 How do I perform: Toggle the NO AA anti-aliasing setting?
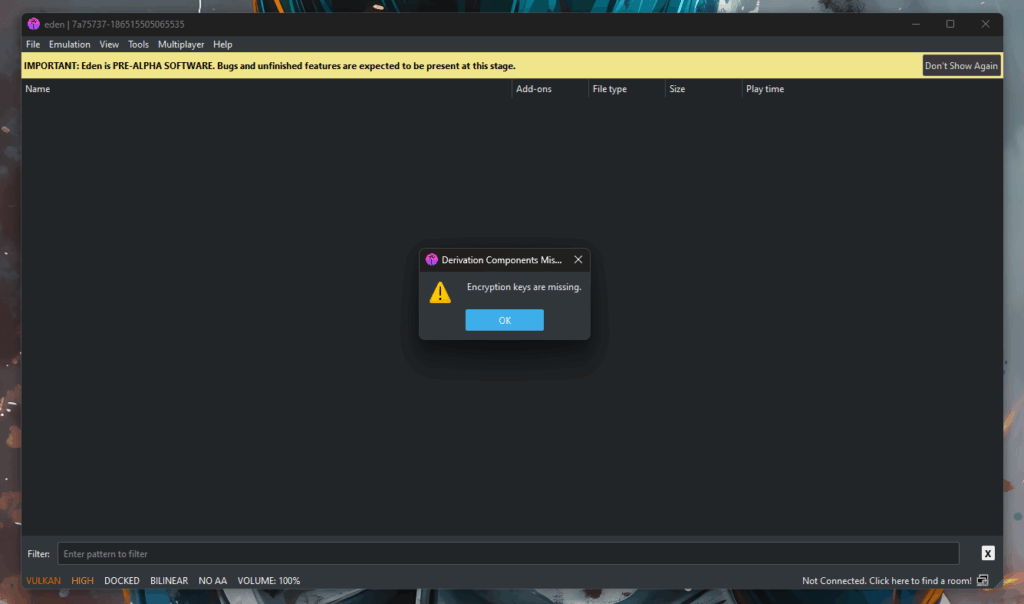point(212,580)
